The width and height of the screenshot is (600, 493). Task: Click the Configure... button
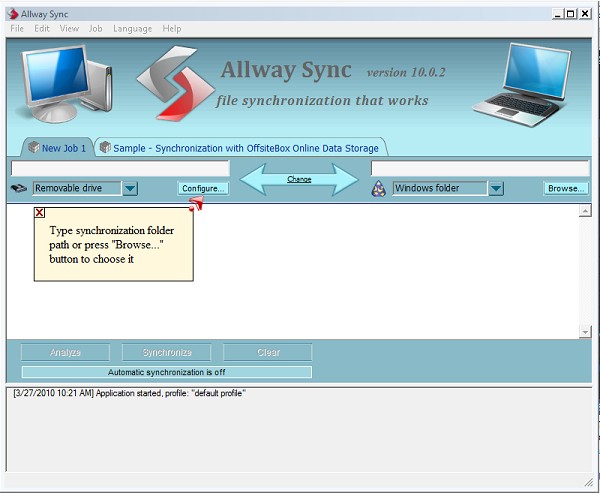coord(203,188)
